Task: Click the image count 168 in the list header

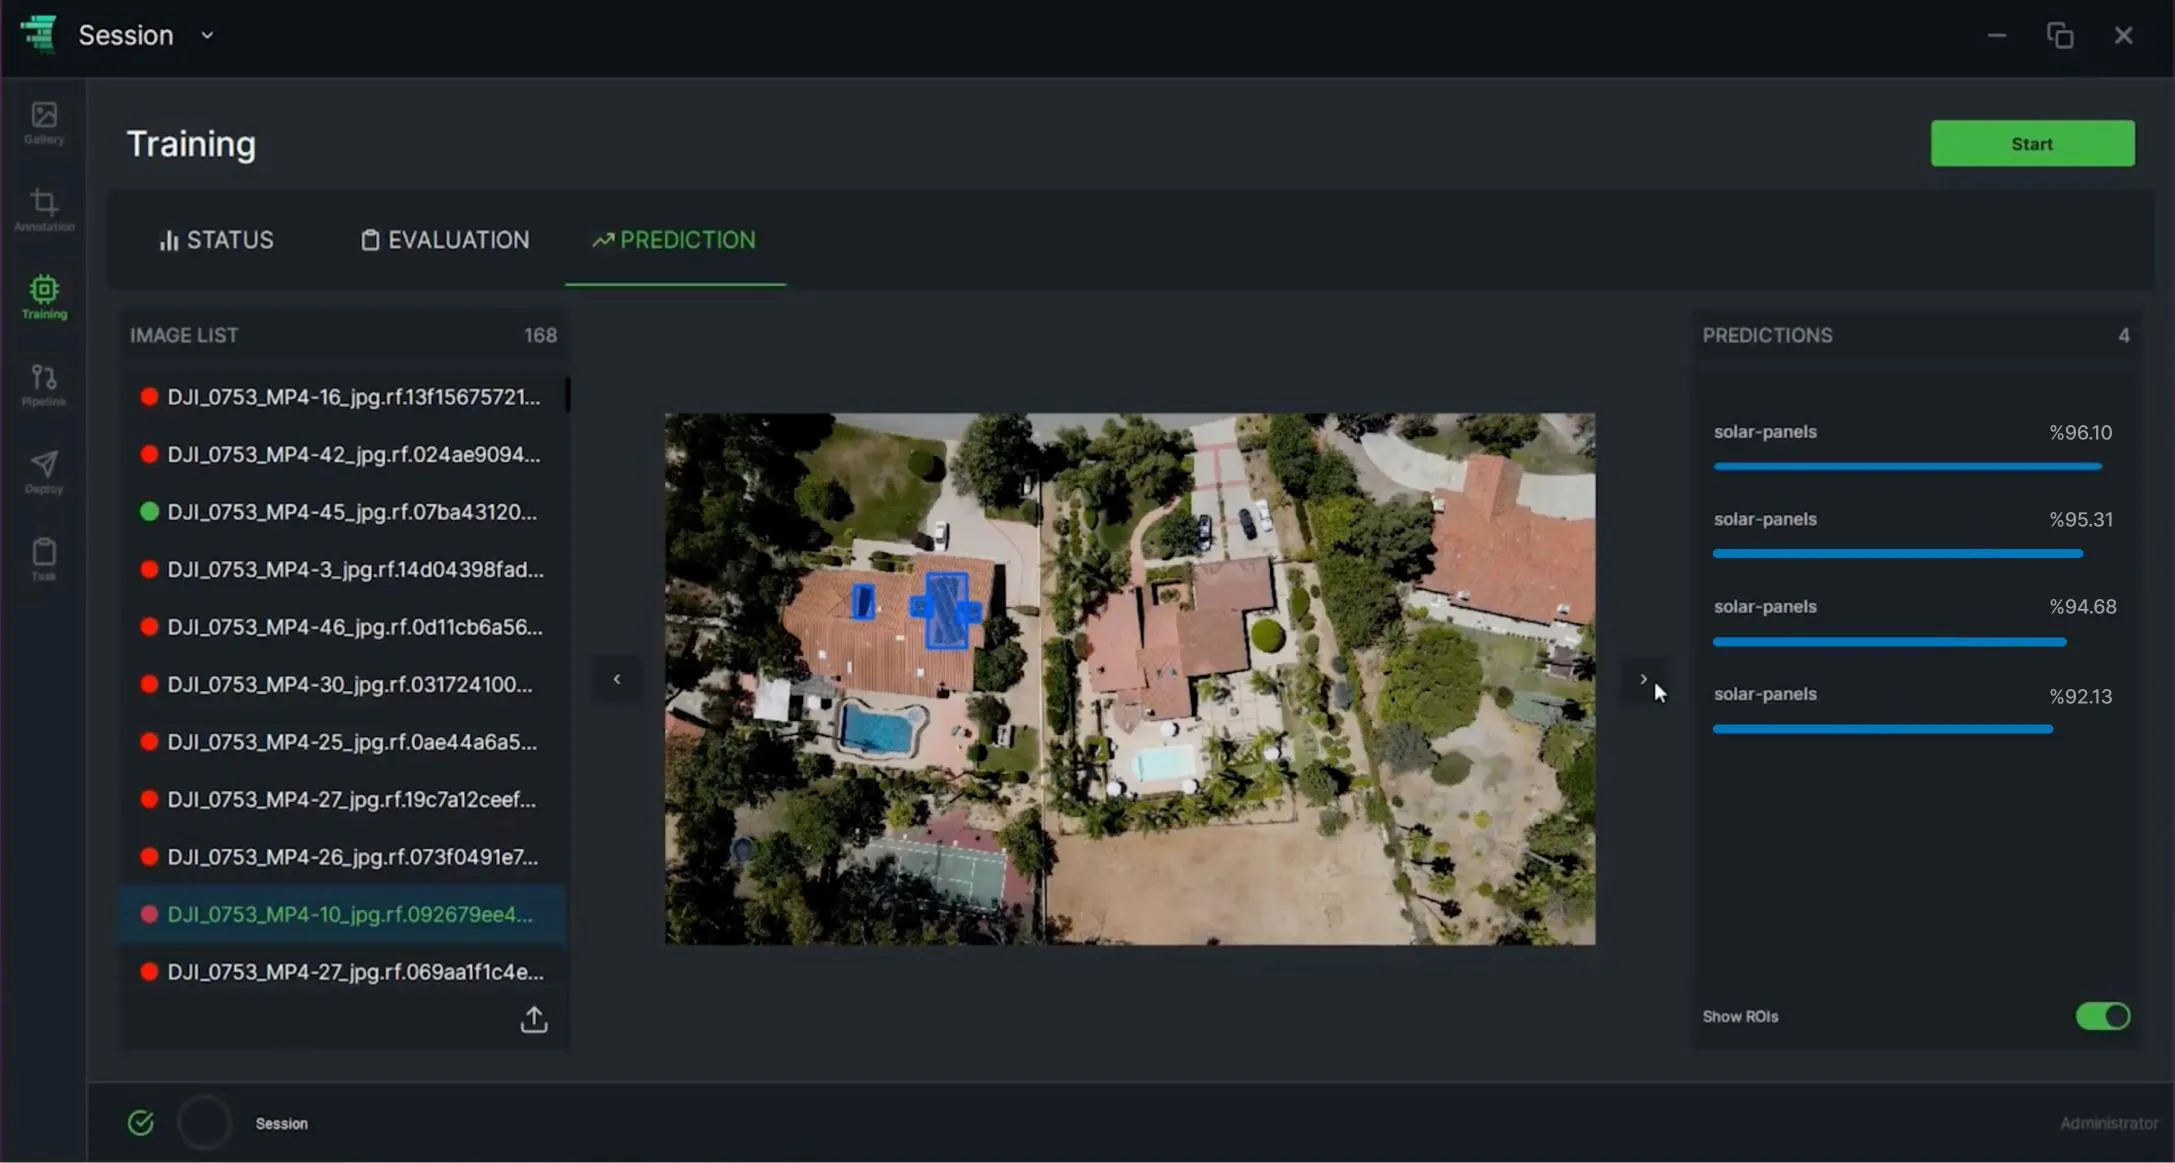Action: (x=540, y=336)
